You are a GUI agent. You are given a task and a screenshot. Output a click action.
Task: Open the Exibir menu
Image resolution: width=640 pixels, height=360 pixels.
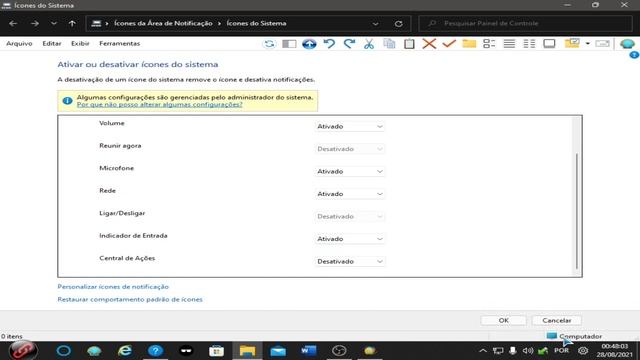[80, 43]
